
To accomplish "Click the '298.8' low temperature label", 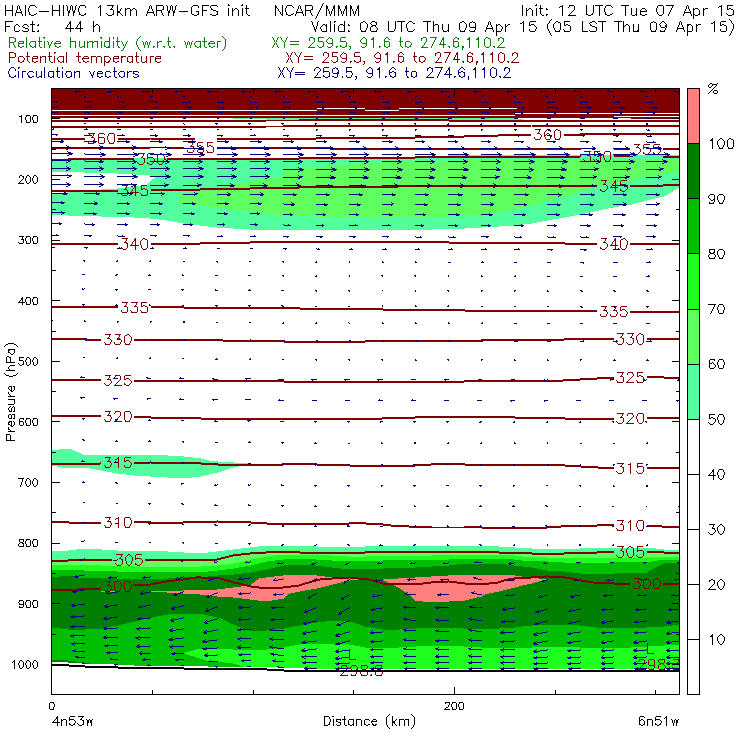I will (361, 671).
